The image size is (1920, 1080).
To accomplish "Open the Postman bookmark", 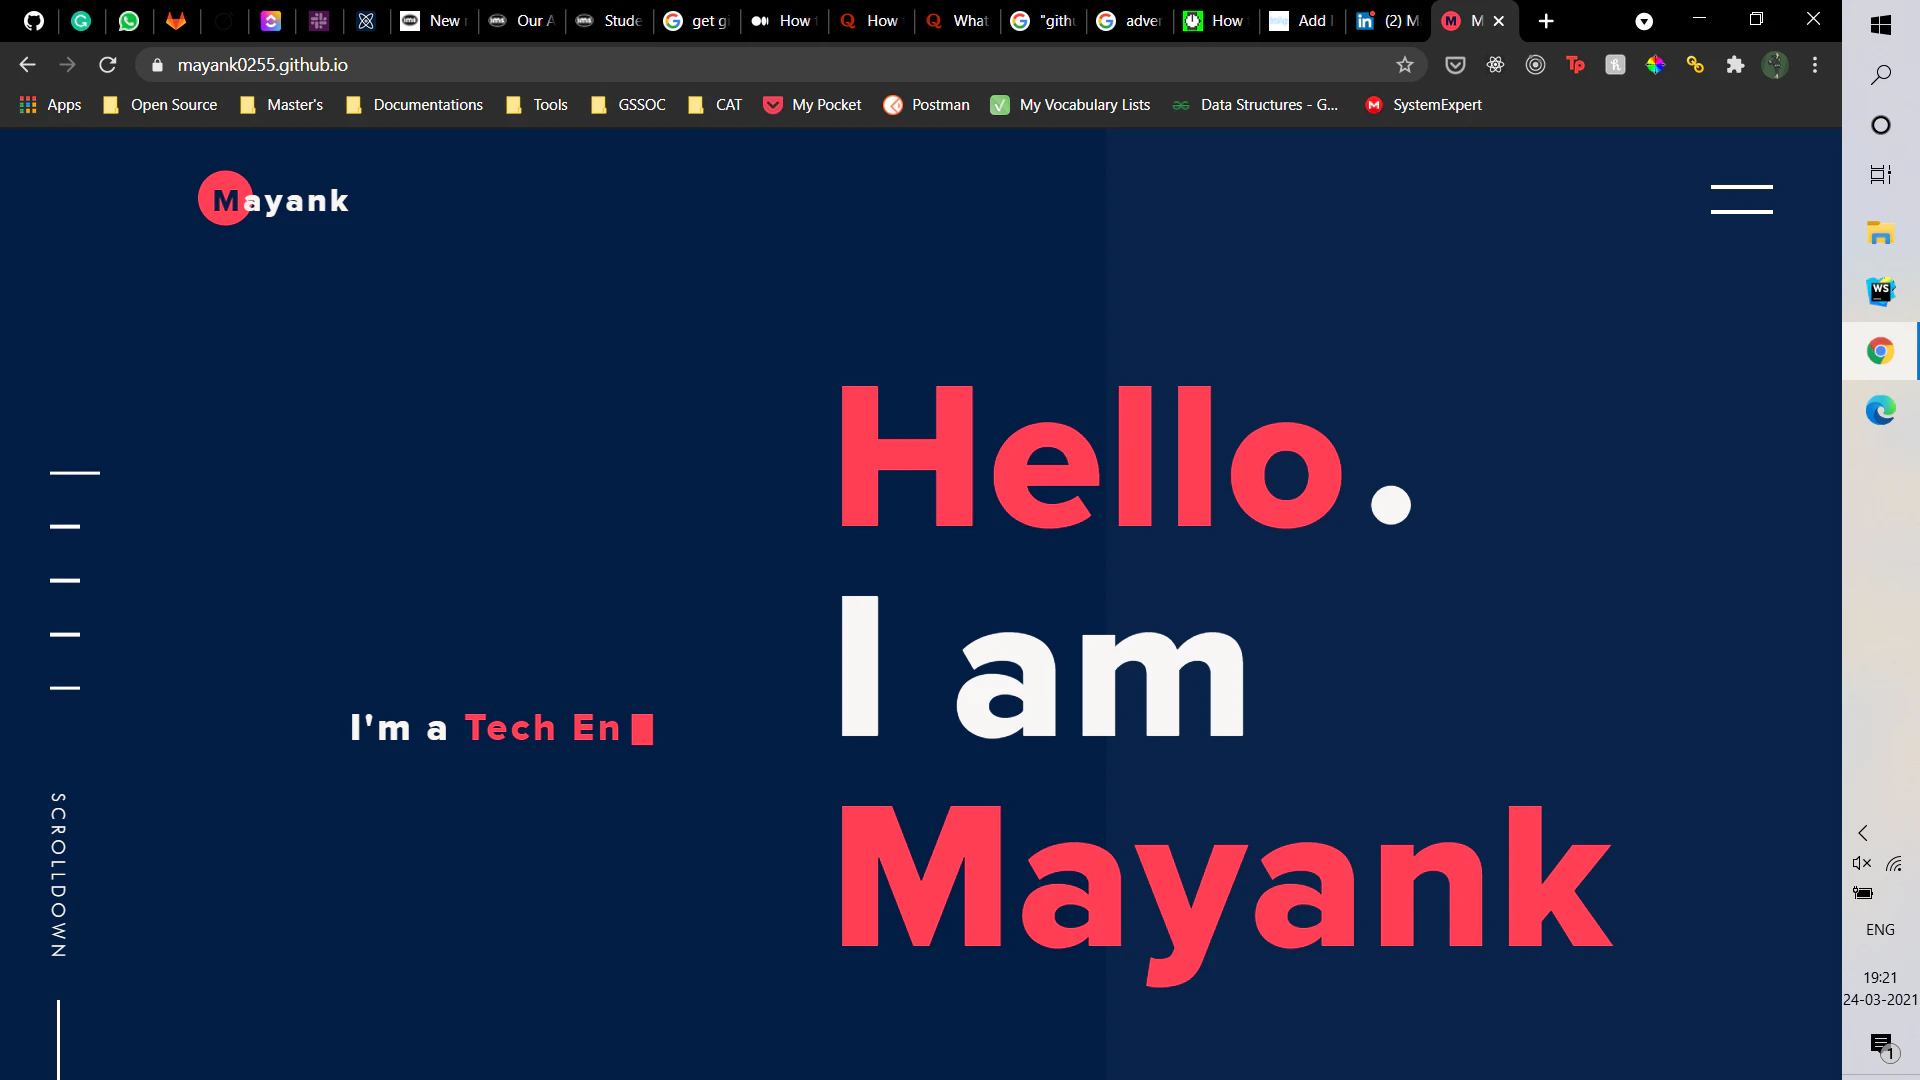I will (926, 105).
